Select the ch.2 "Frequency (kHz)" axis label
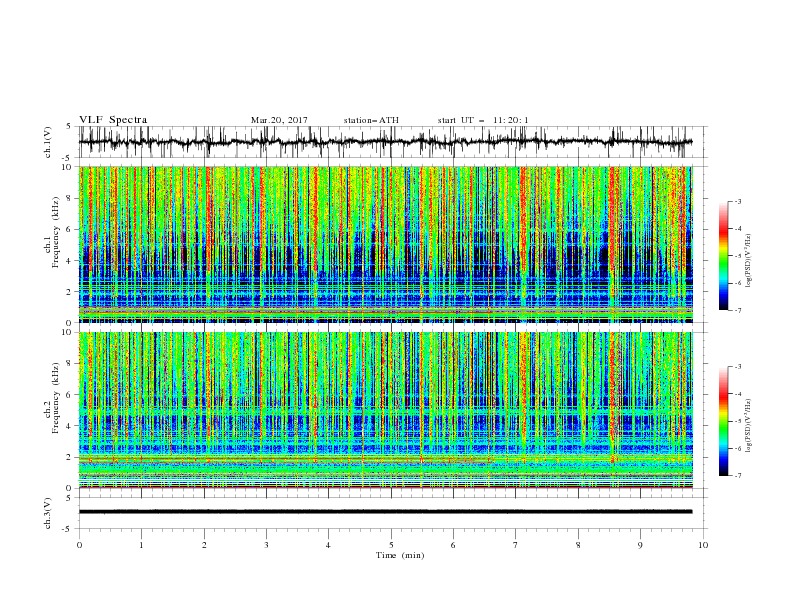This screenshot has width=792, height=612. click(56, 398)
